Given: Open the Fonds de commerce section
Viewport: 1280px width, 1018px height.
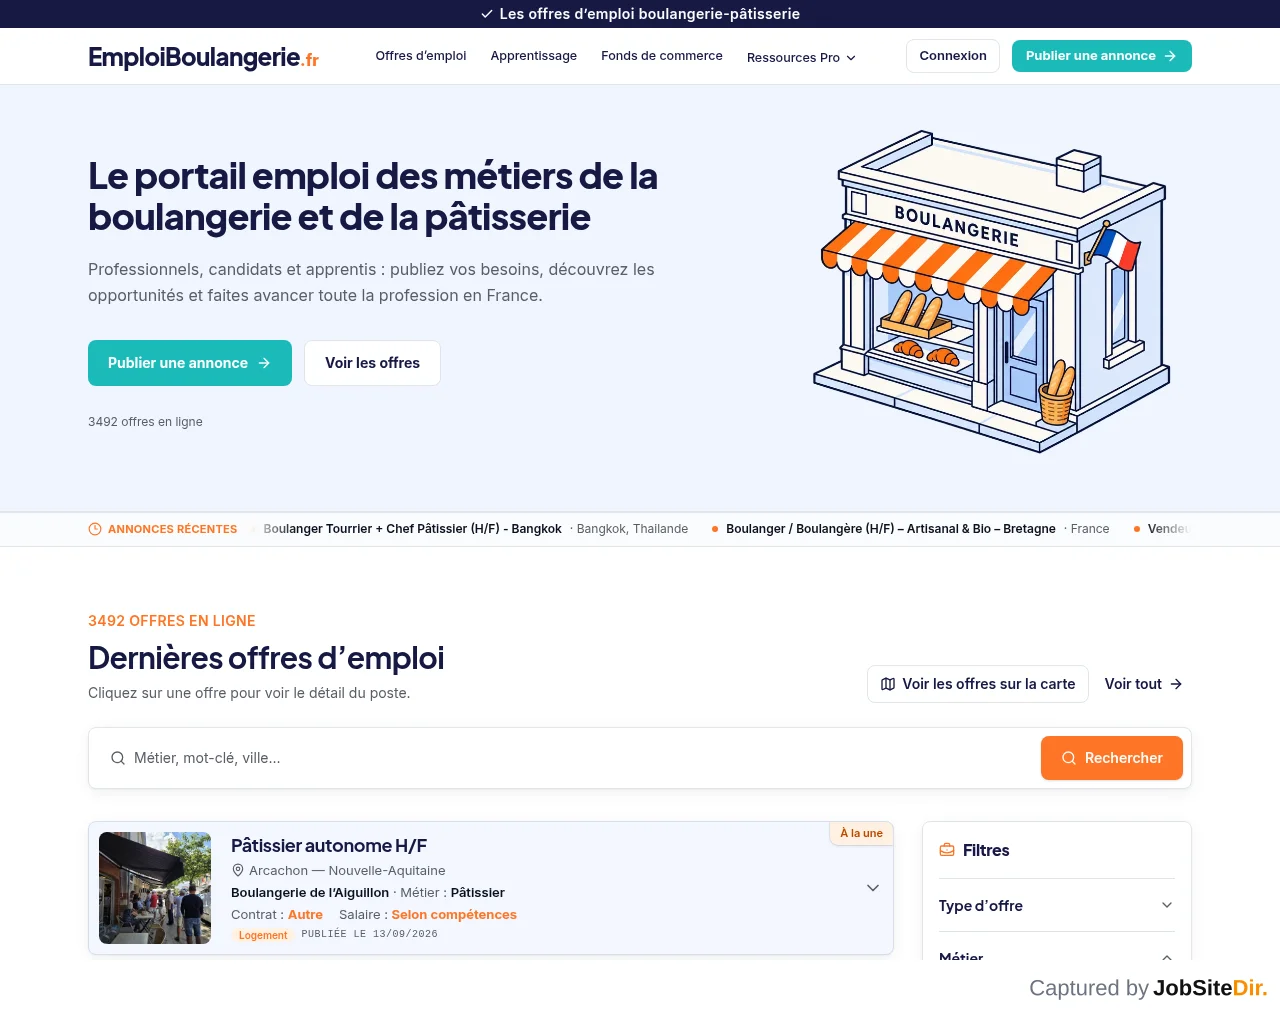Looking at the screenshot, I should pyautogui.click(x=662, y=56).
